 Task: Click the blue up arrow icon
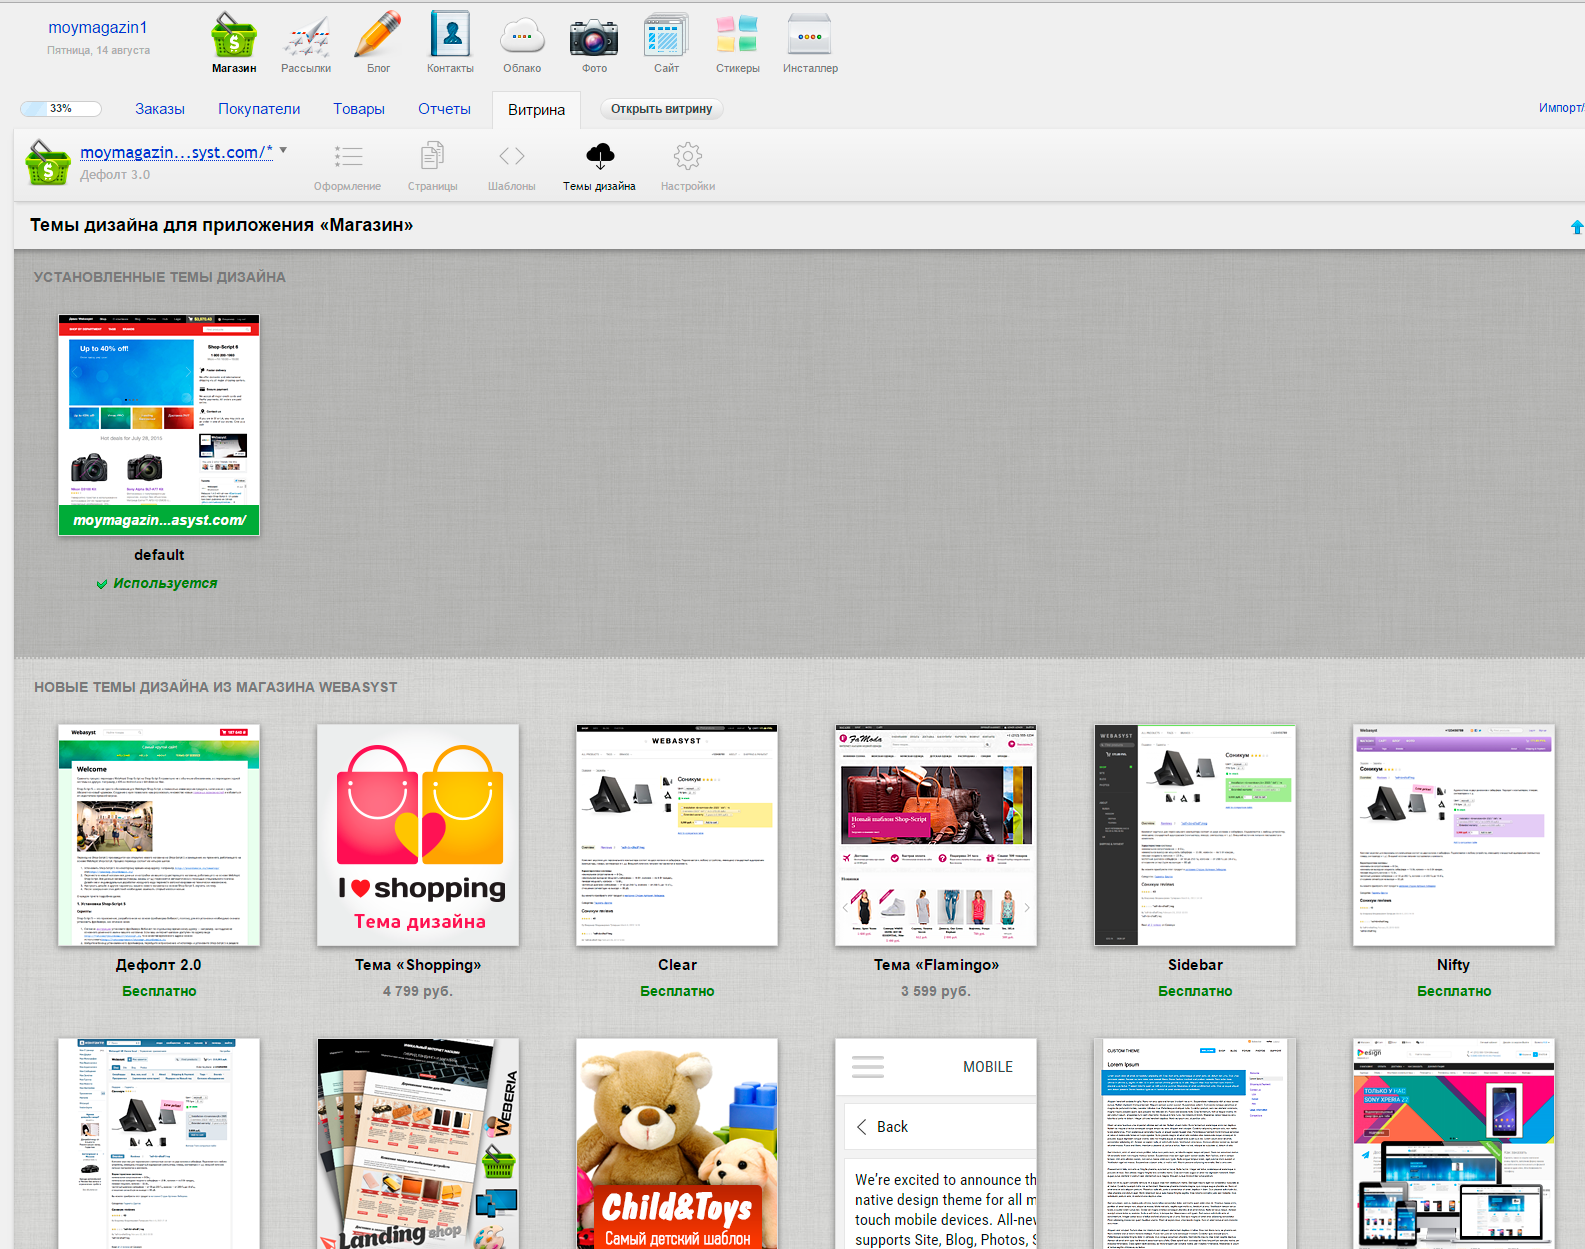point(1577,227)
